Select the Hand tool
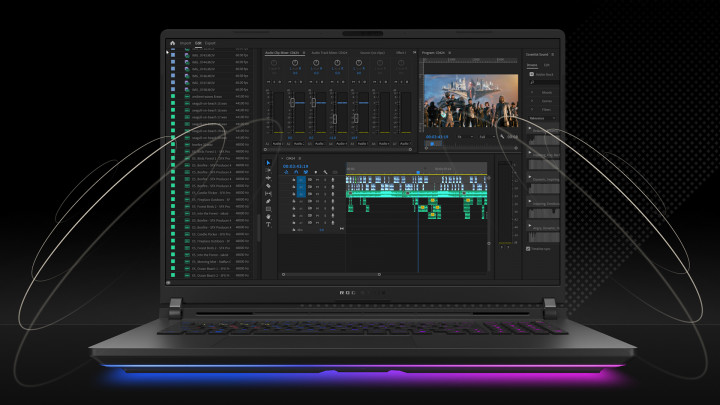The width and height of the screenshot is (720, 405). pyautogui.click(x=269, y=216)
